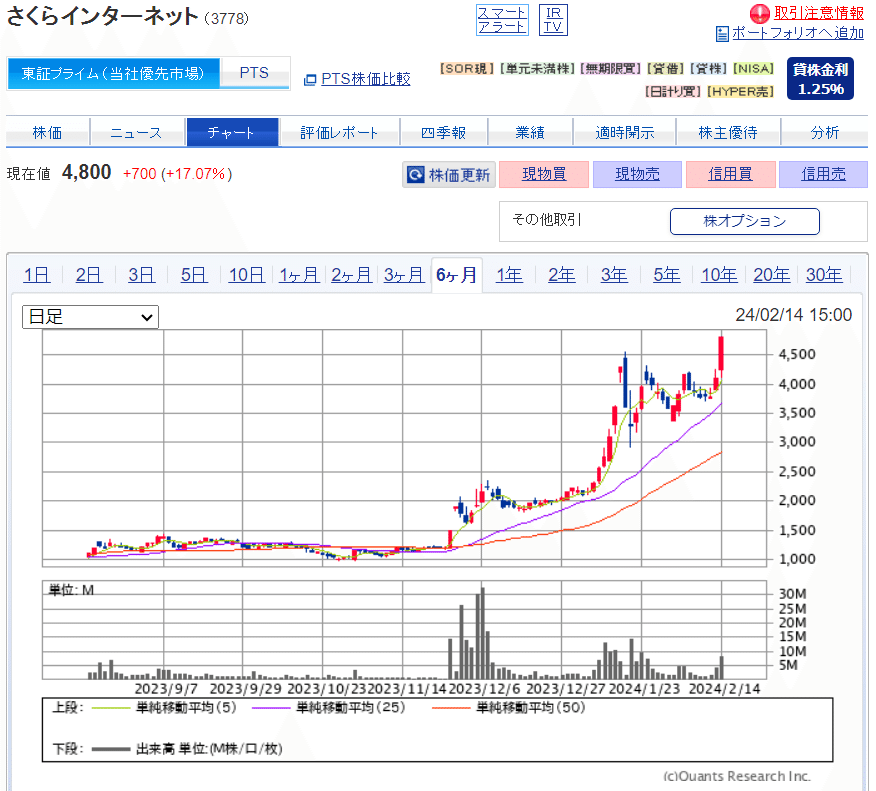Screen dimensions: 876x791
Task: Click the 信用売 button
Action: 823,174
